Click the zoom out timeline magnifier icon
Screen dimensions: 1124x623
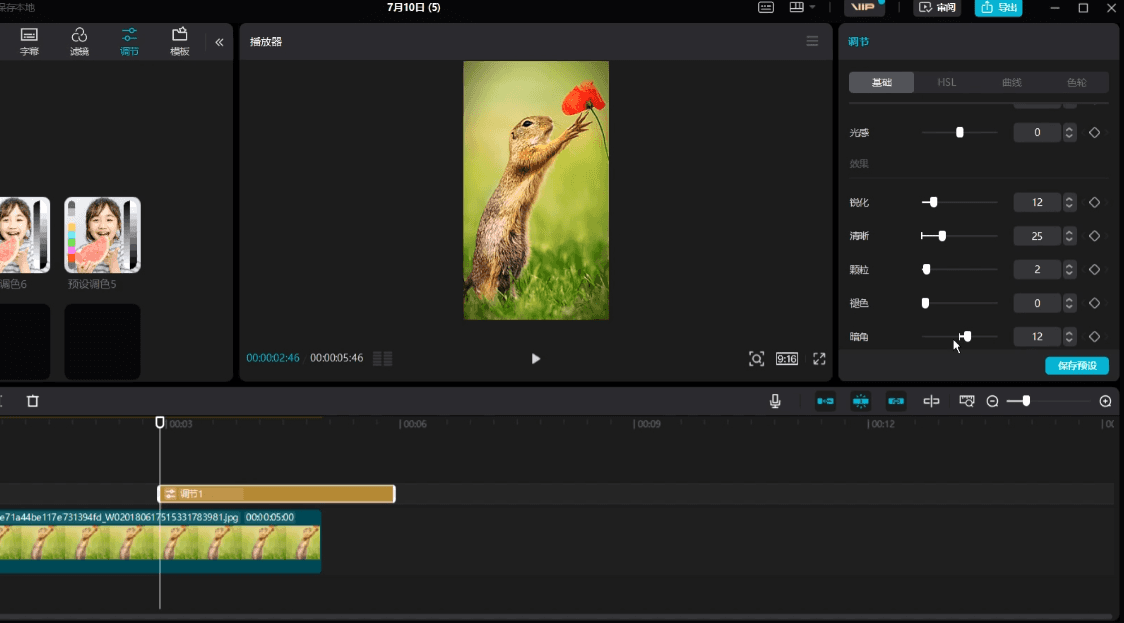coord(992,401)
